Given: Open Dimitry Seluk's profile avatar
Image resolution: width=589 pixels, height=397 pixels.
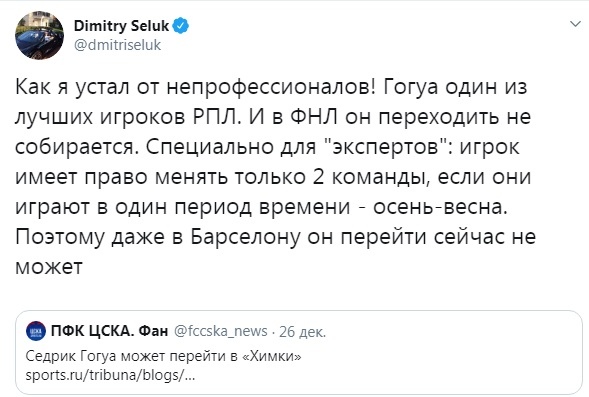Looking at the screenshot, I should (39, 35).
